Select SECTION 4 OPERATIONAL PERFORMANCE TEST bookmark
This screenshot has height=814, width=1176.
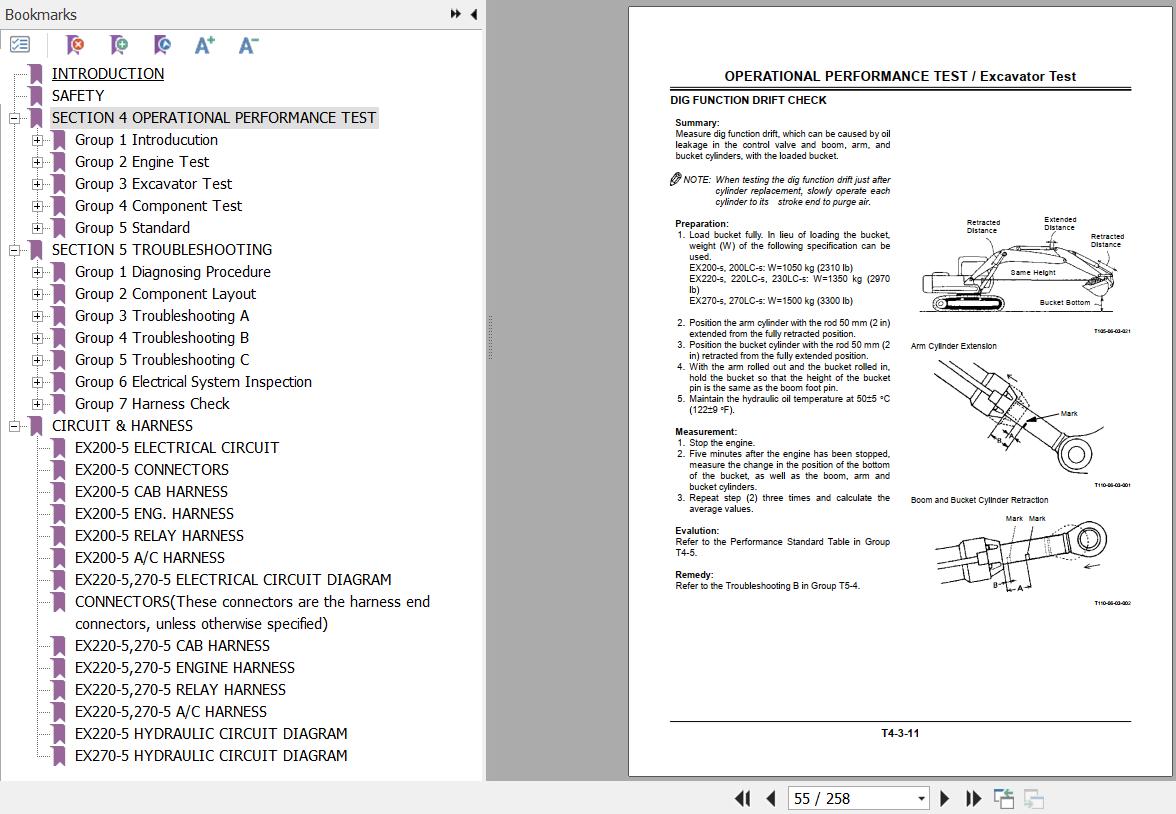214,118
